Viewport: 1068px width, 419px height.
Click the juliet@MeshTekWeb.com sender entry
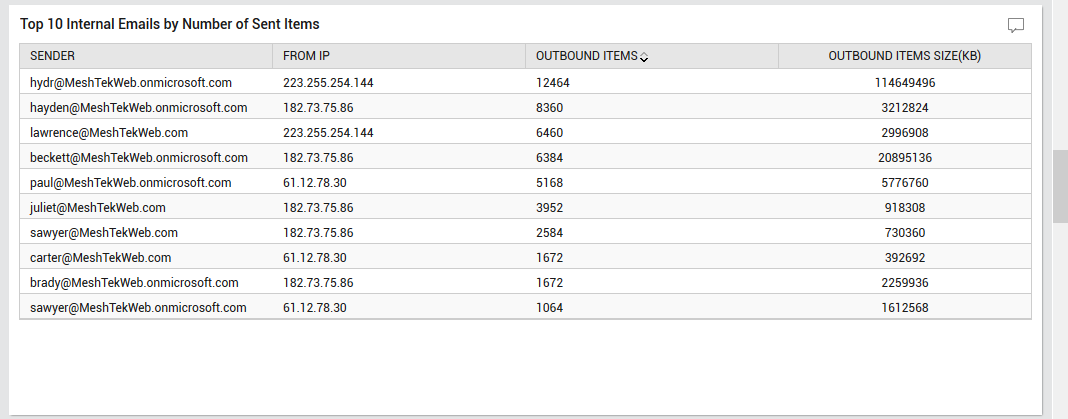pyautogui.click(x=97, y=208)
